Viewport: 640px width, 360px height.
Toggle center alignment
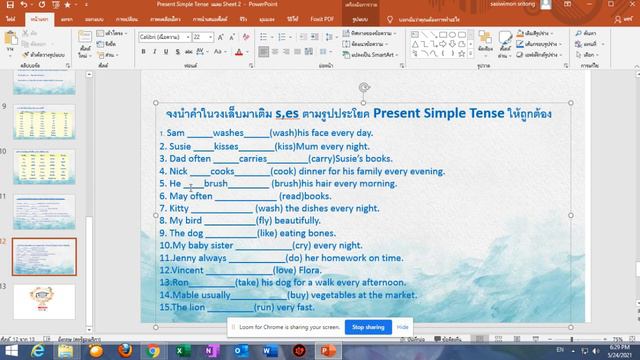[275, 52]
